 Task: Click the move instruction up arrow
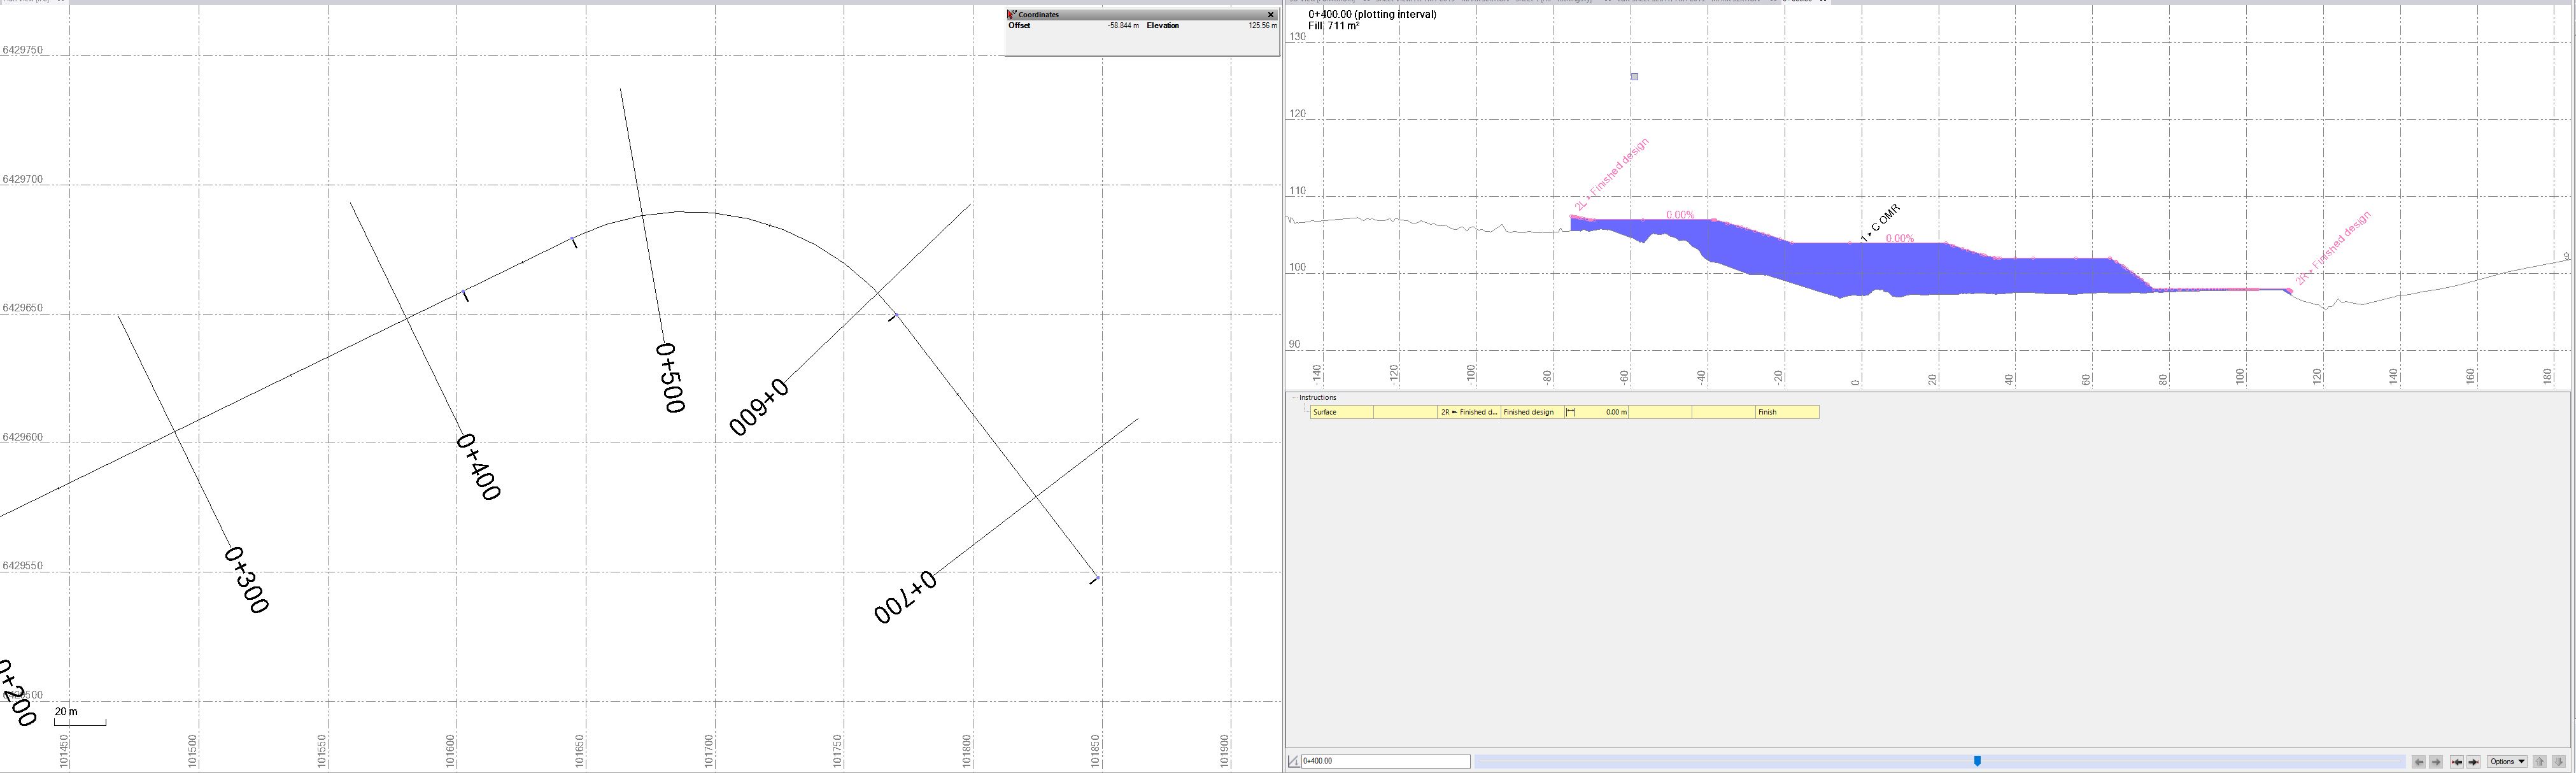click(2539, 762)
